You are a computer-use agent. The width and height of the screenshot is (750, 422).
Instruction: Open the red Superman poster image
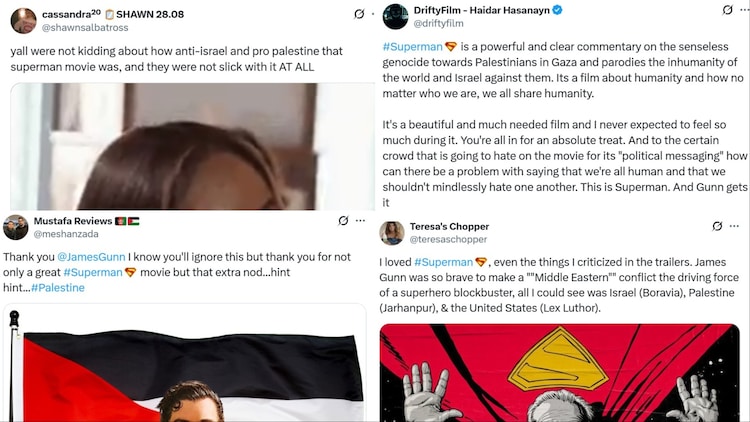tap(559, 373)
